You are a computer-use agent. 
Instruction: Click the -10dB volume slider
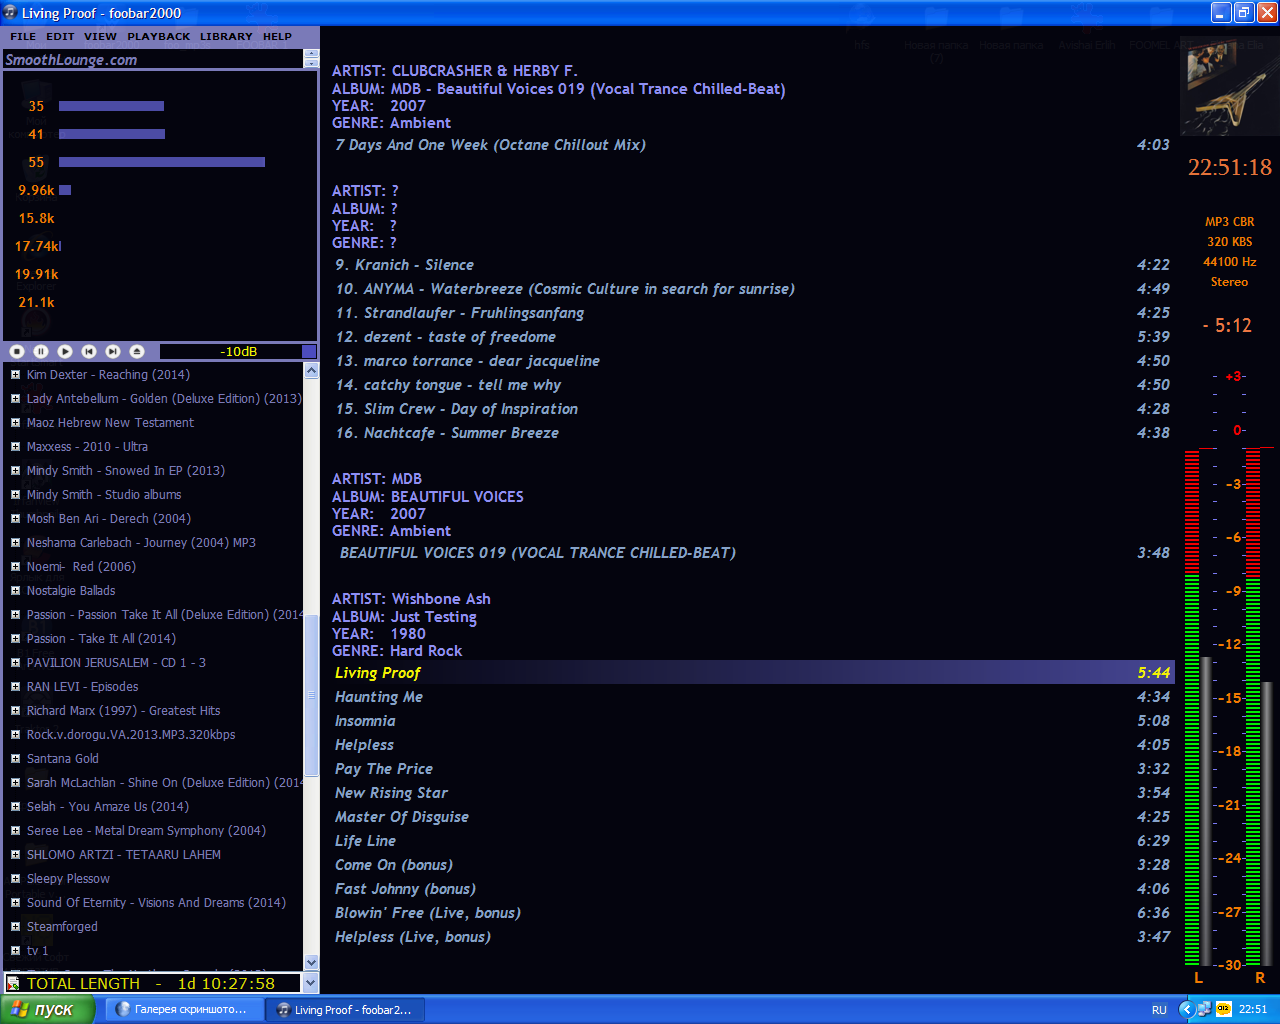(238, 351)
